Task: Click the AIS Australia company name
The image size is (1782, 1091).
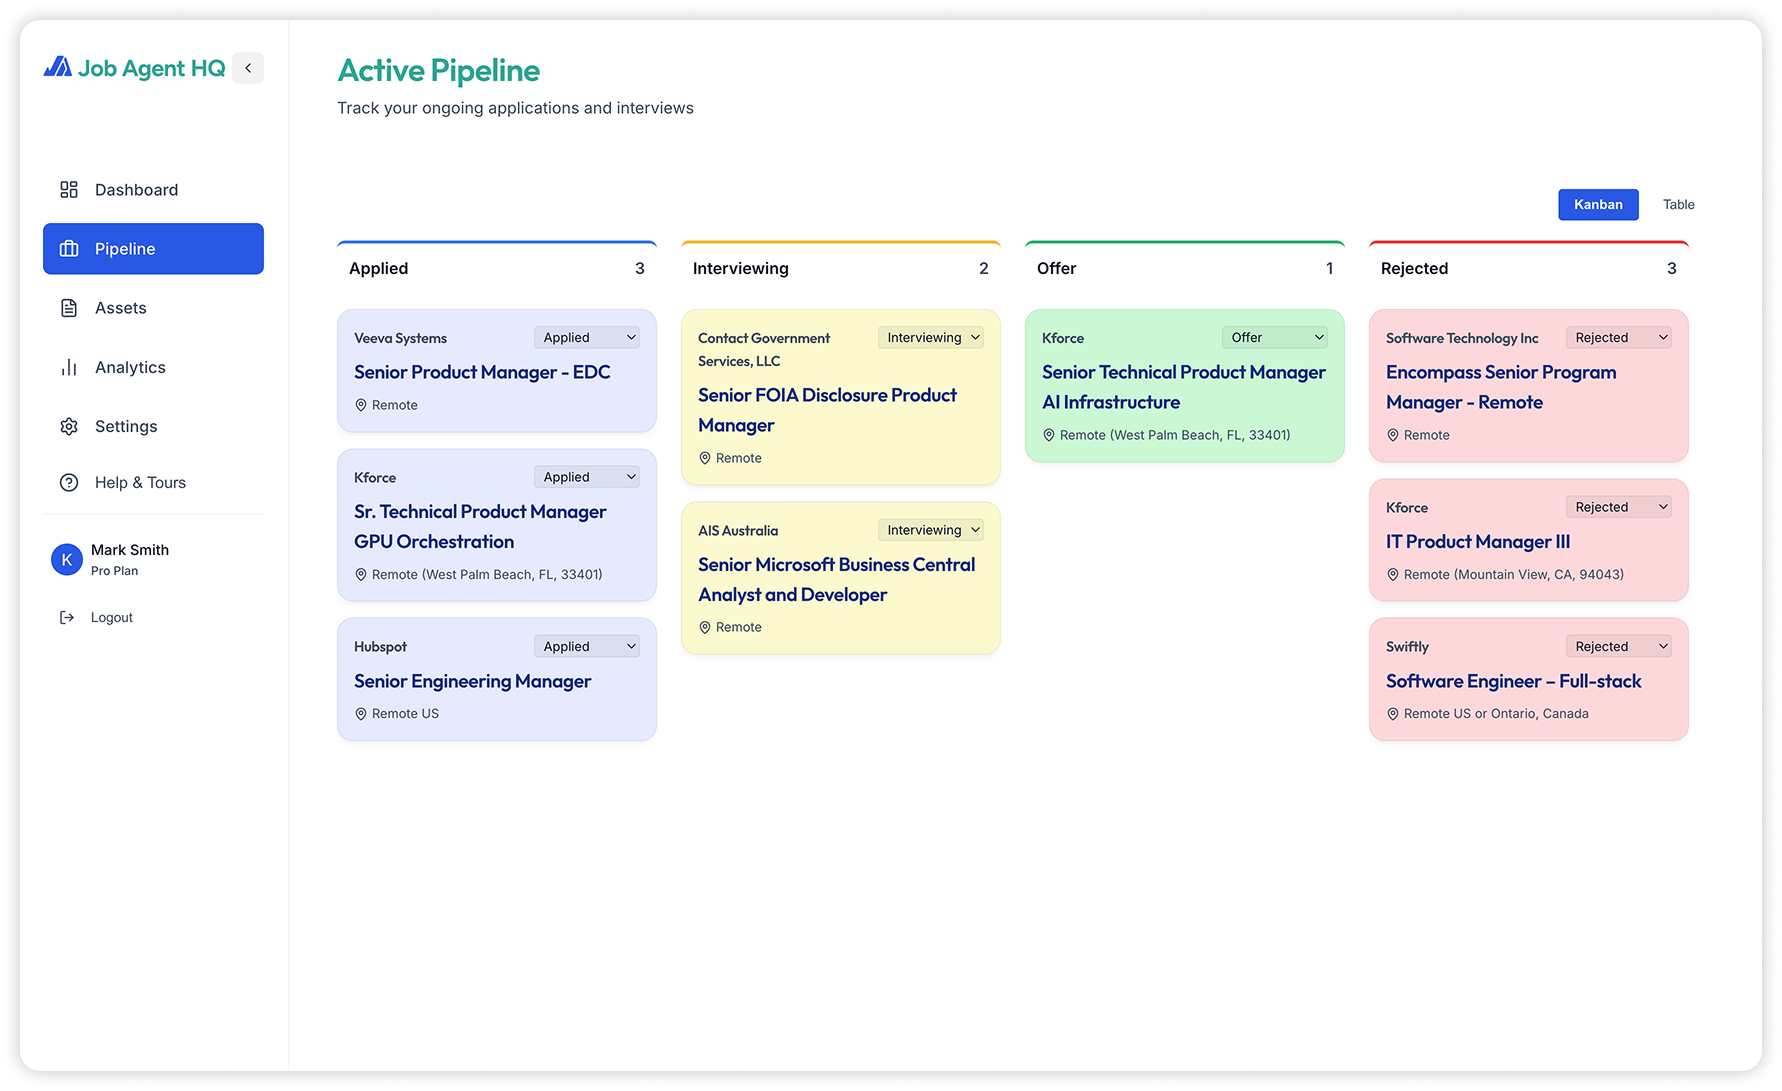Action: (x=738, y=531)
